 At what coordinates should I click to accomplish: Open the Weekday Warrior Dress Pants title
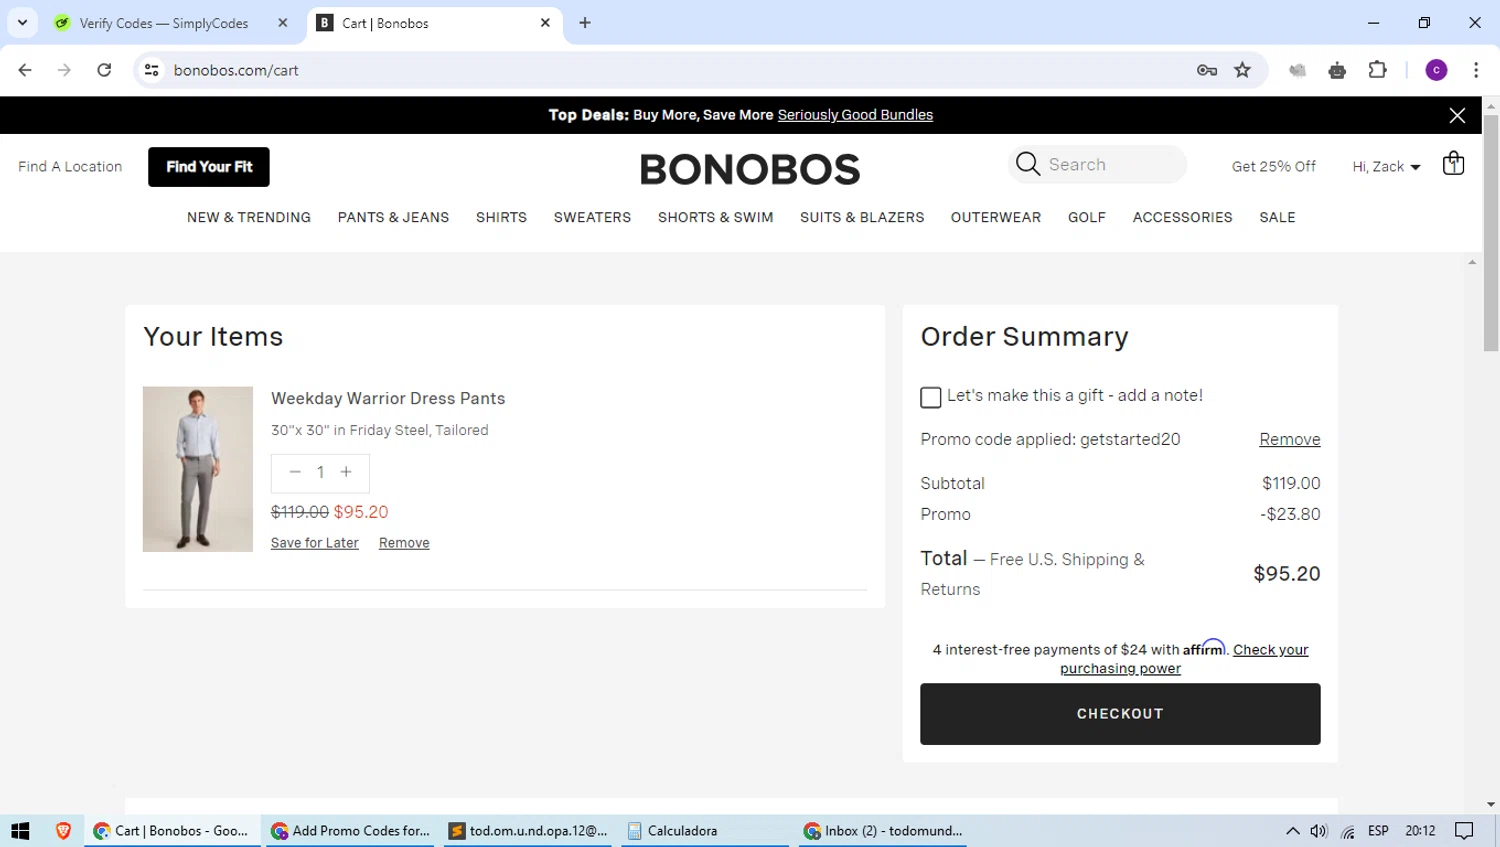click(388, 398)
